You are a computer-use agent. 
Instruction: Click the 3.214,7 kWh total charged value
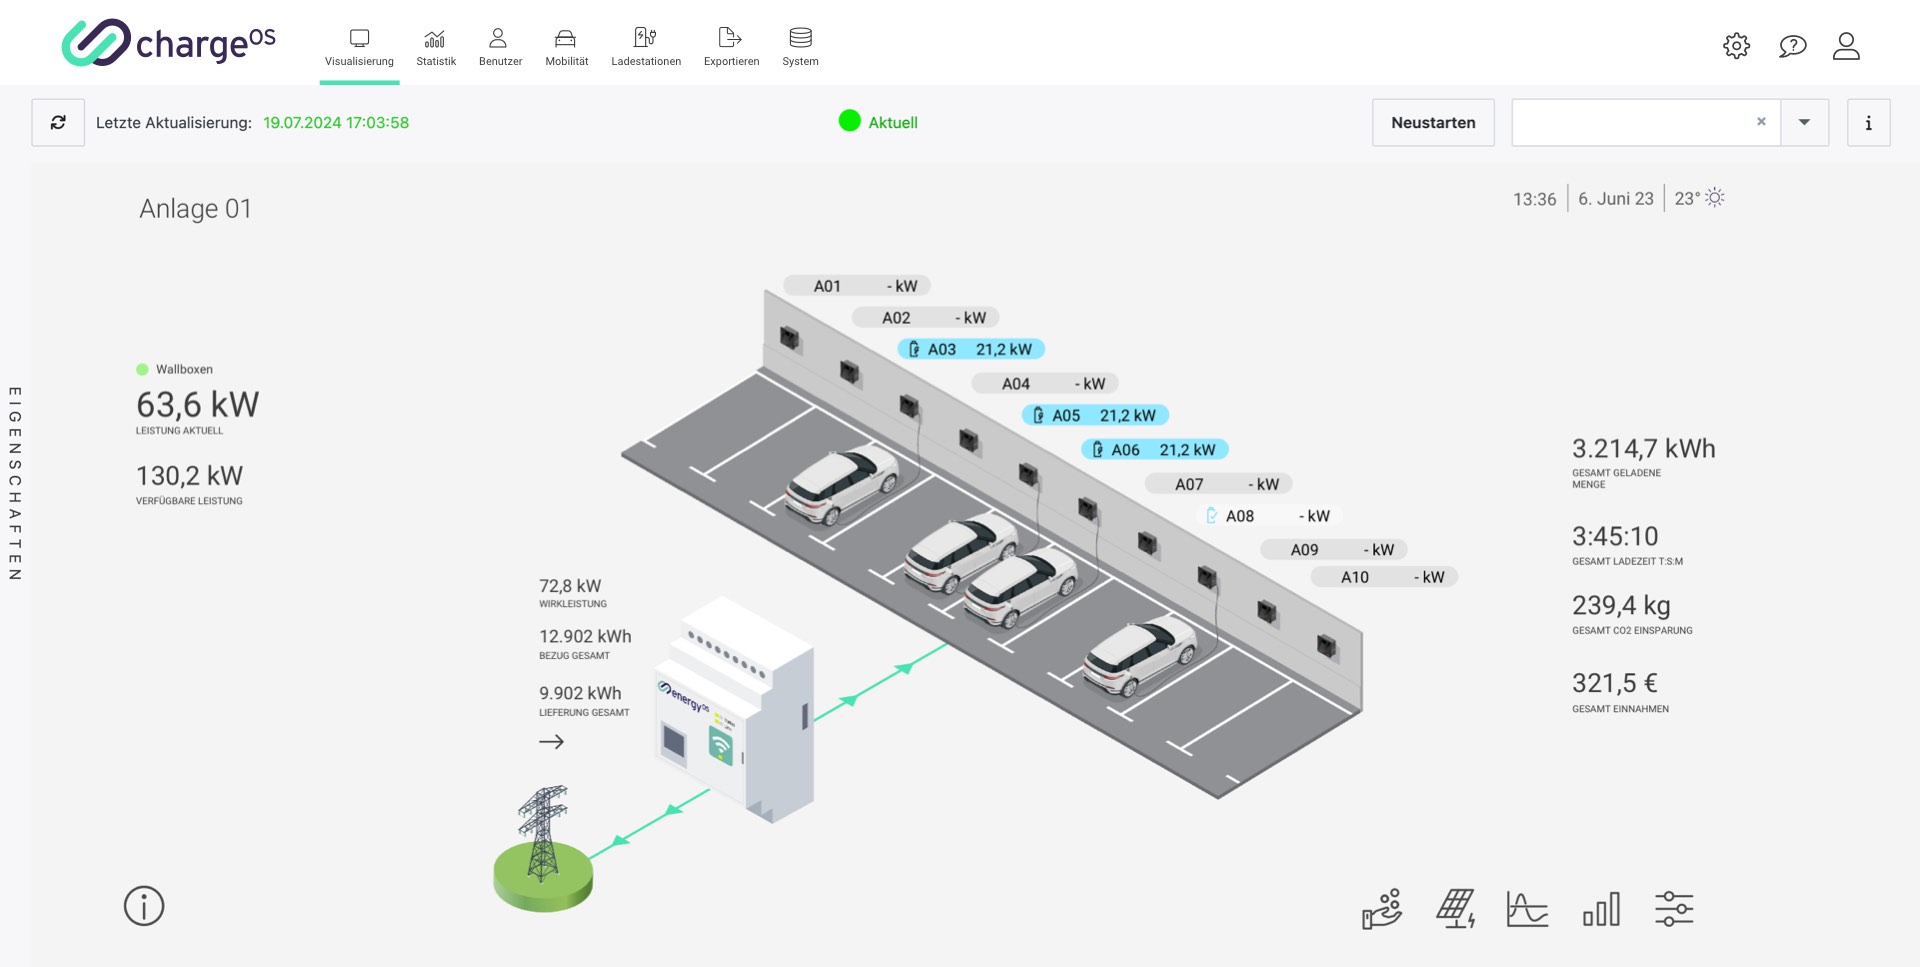pyautogui.click(x=1643, y=448)
